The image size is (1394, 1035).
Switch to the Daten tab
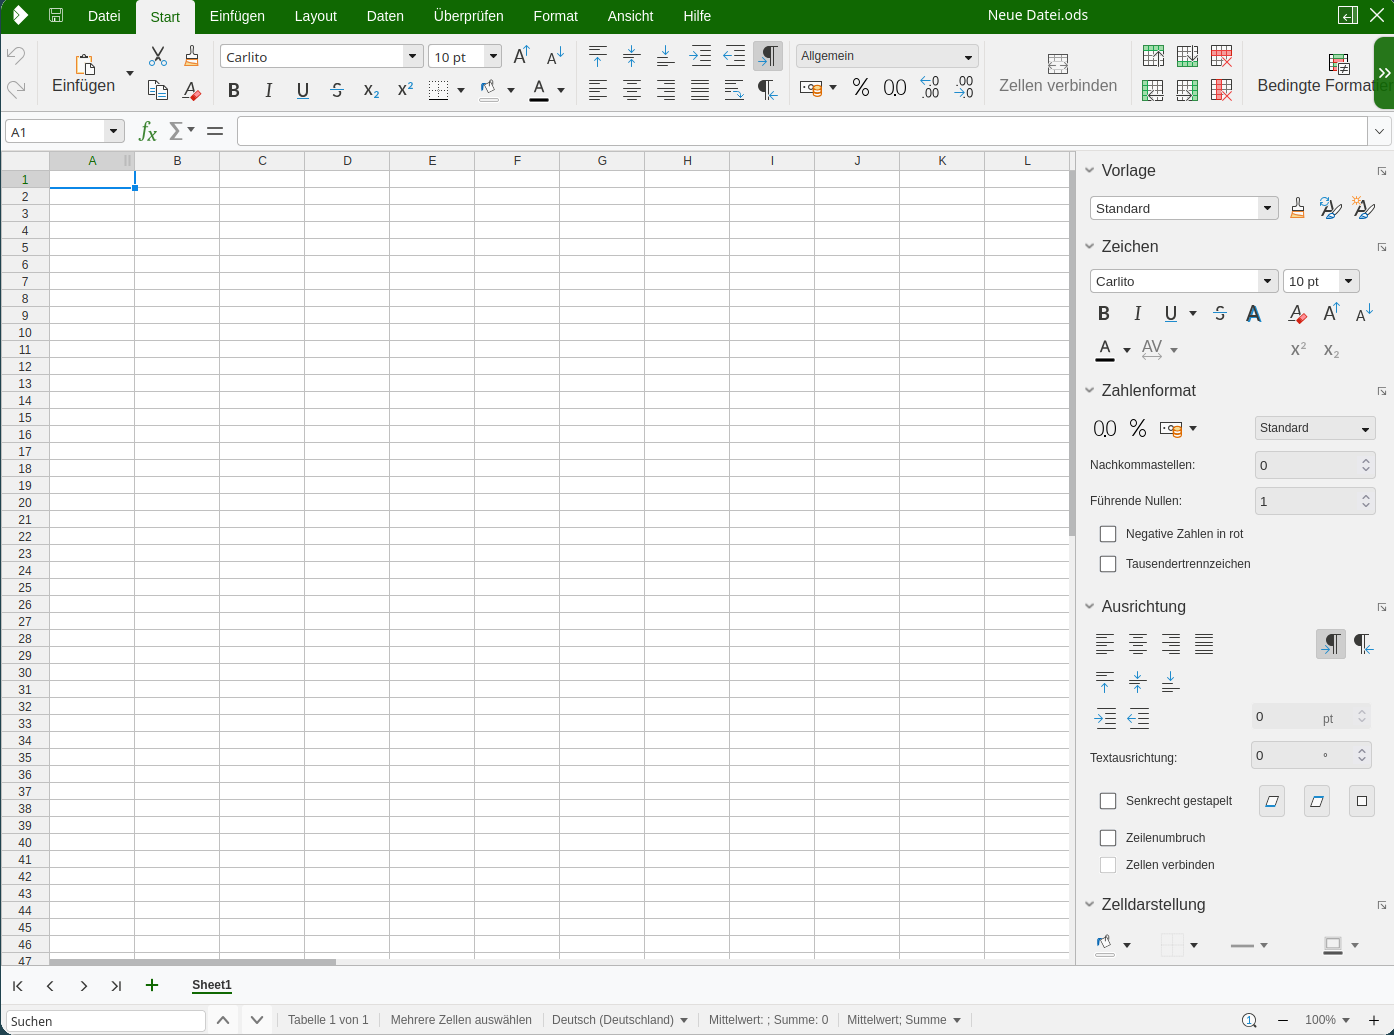click(x=385, y=16)
